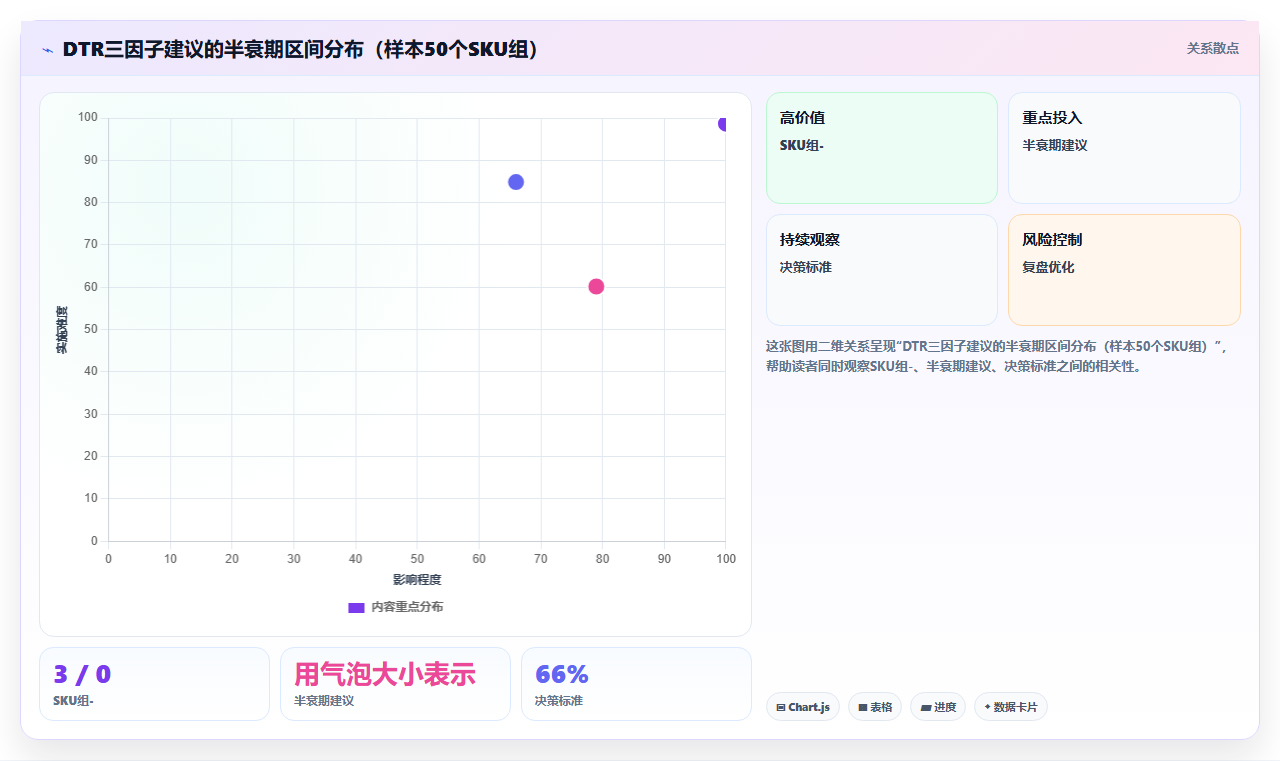Screen dimensions: 1280x761
Task: Click the 表格 tag chip
Action: tap(875, 707)
